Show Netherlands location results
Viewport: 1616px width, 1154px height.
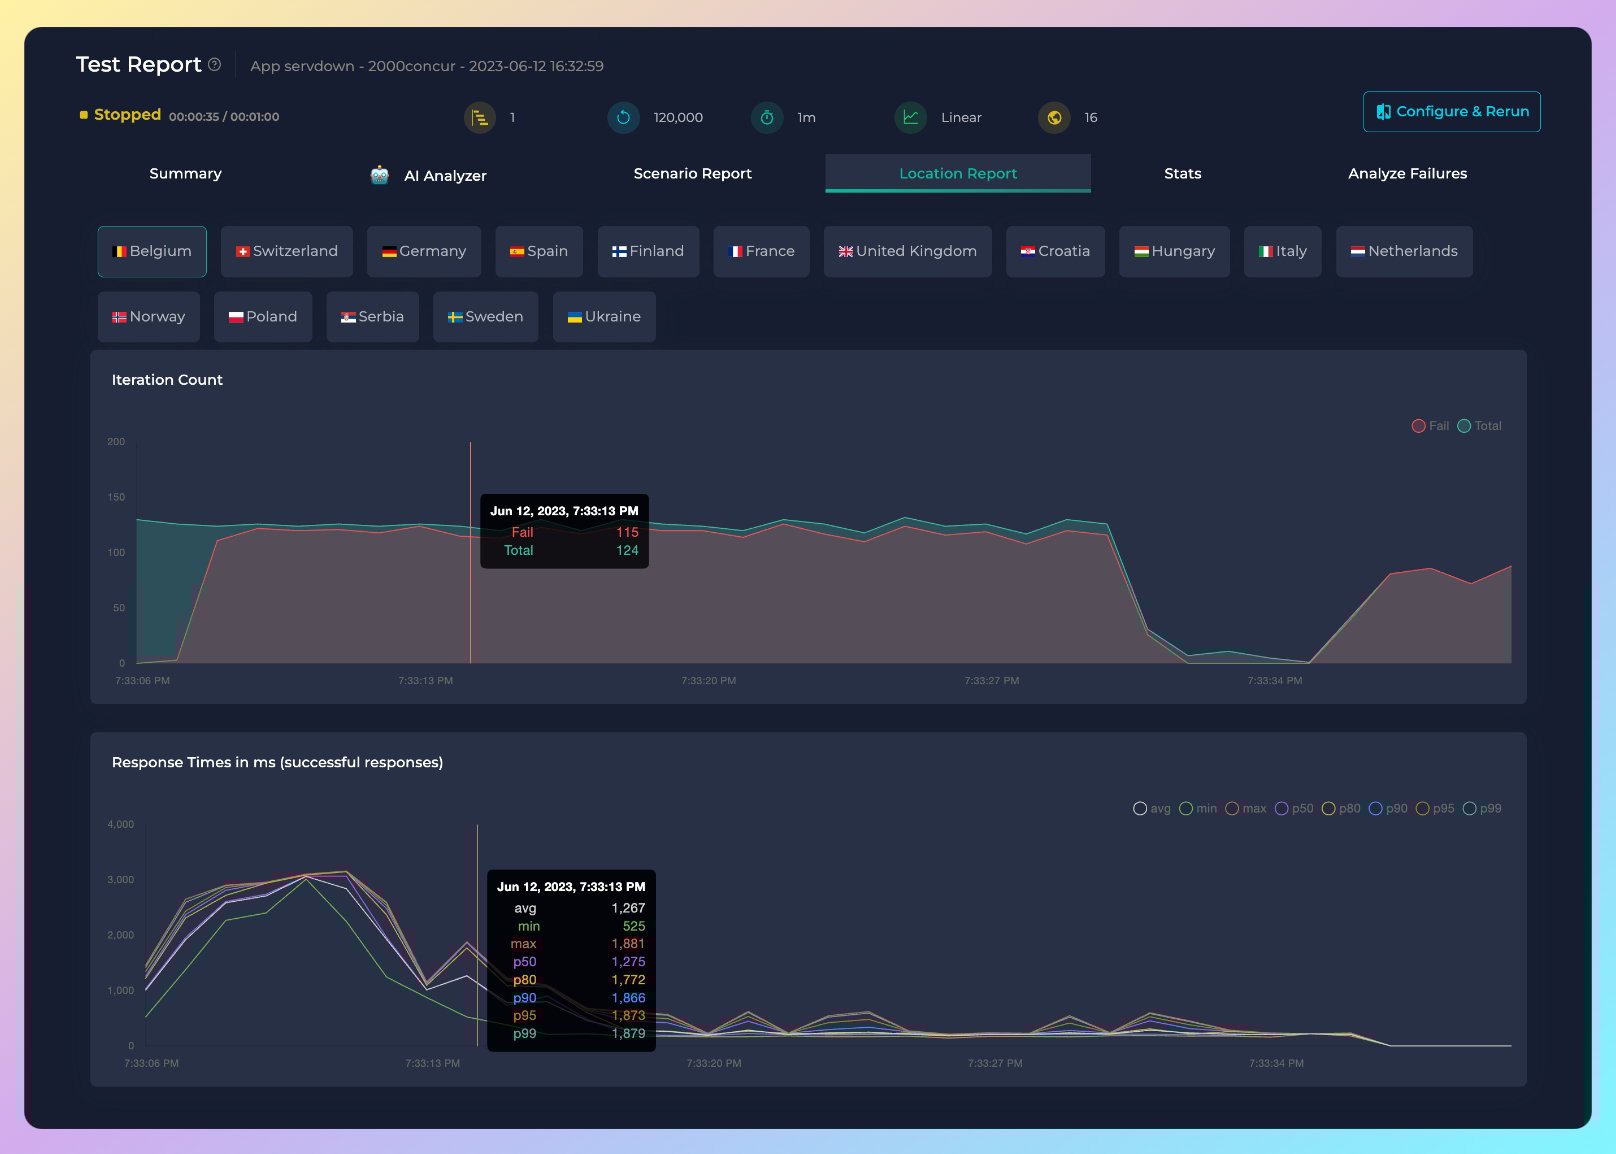1404,251
